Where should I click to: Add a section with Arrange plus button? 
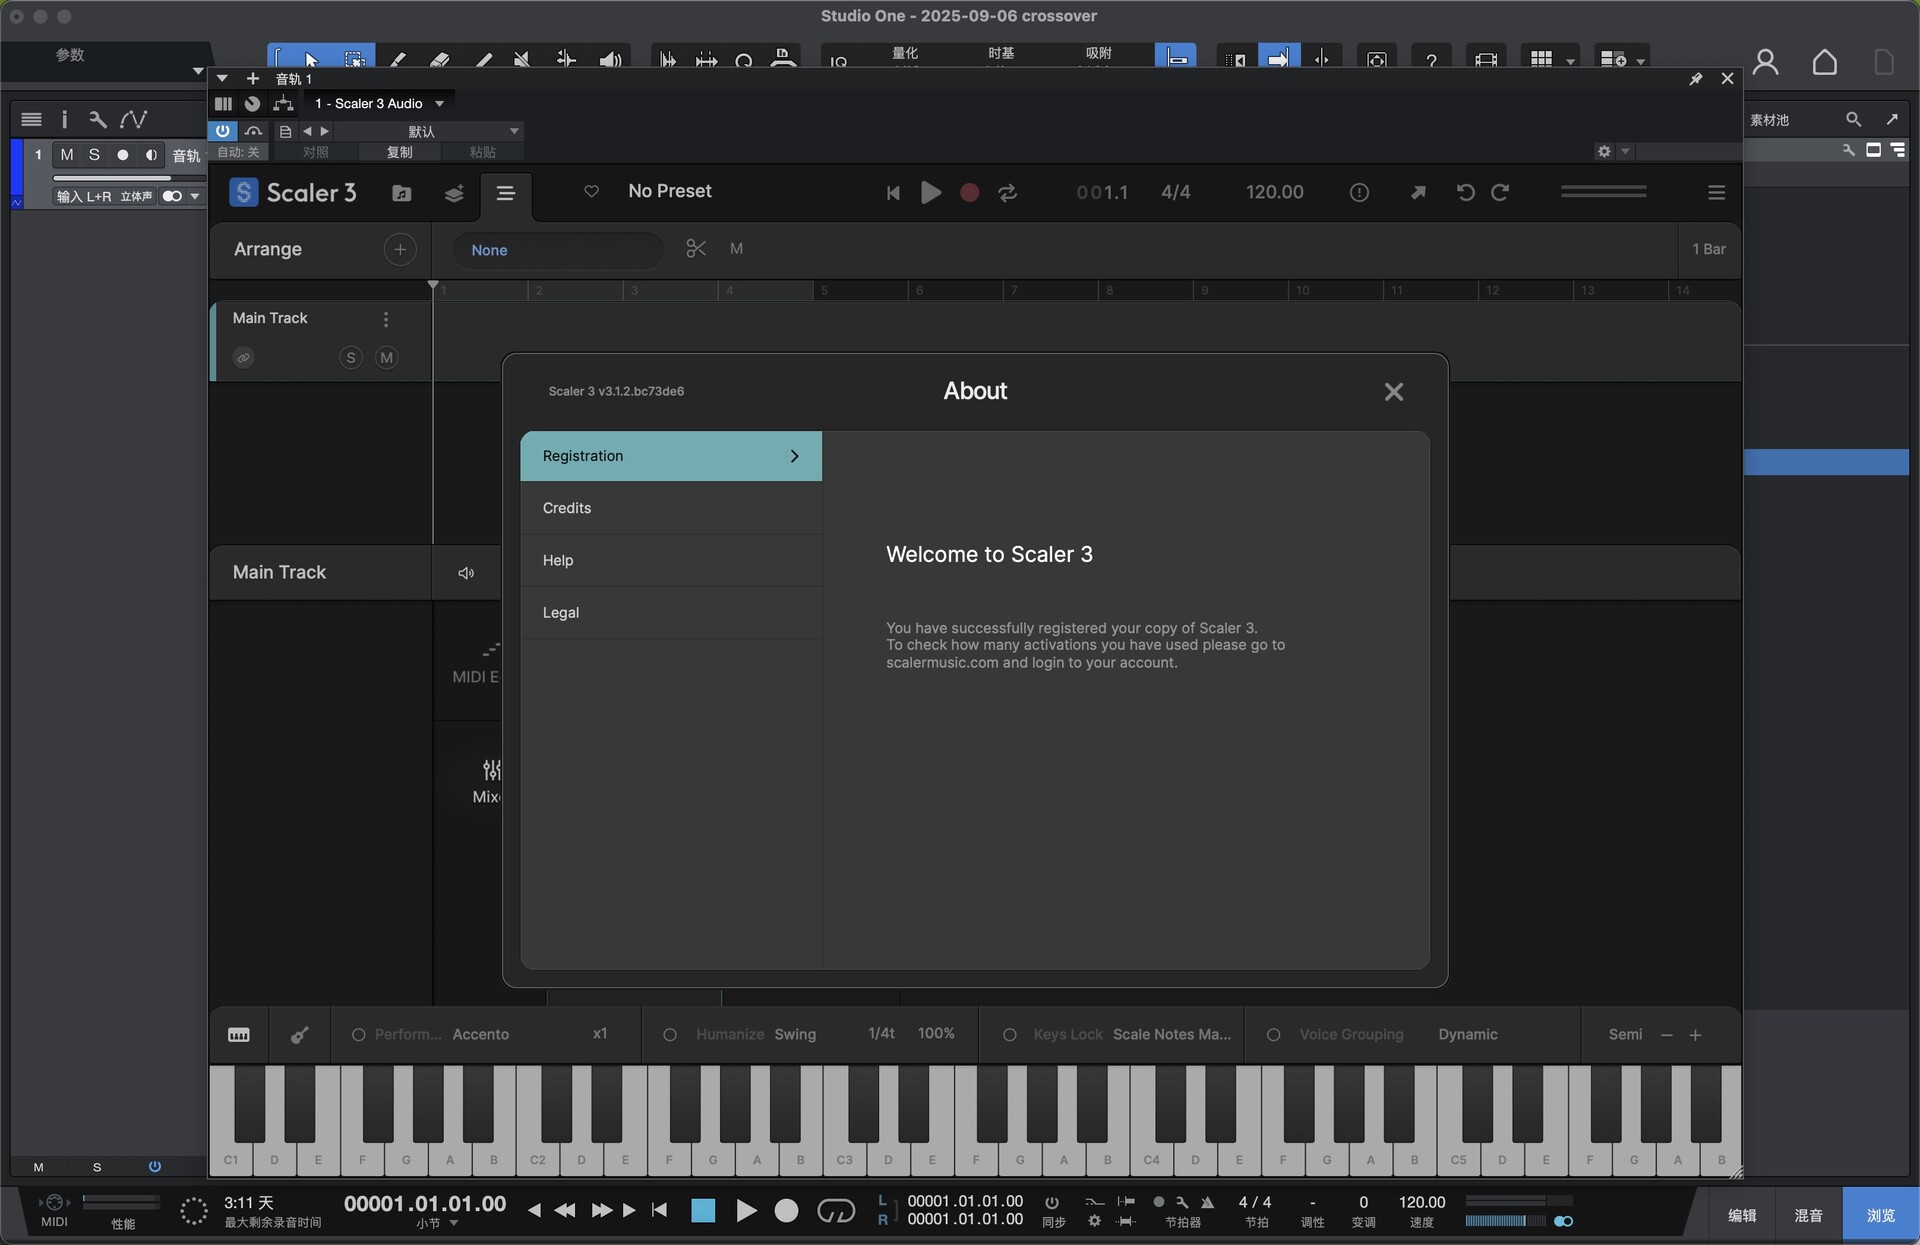coord(400,249)
